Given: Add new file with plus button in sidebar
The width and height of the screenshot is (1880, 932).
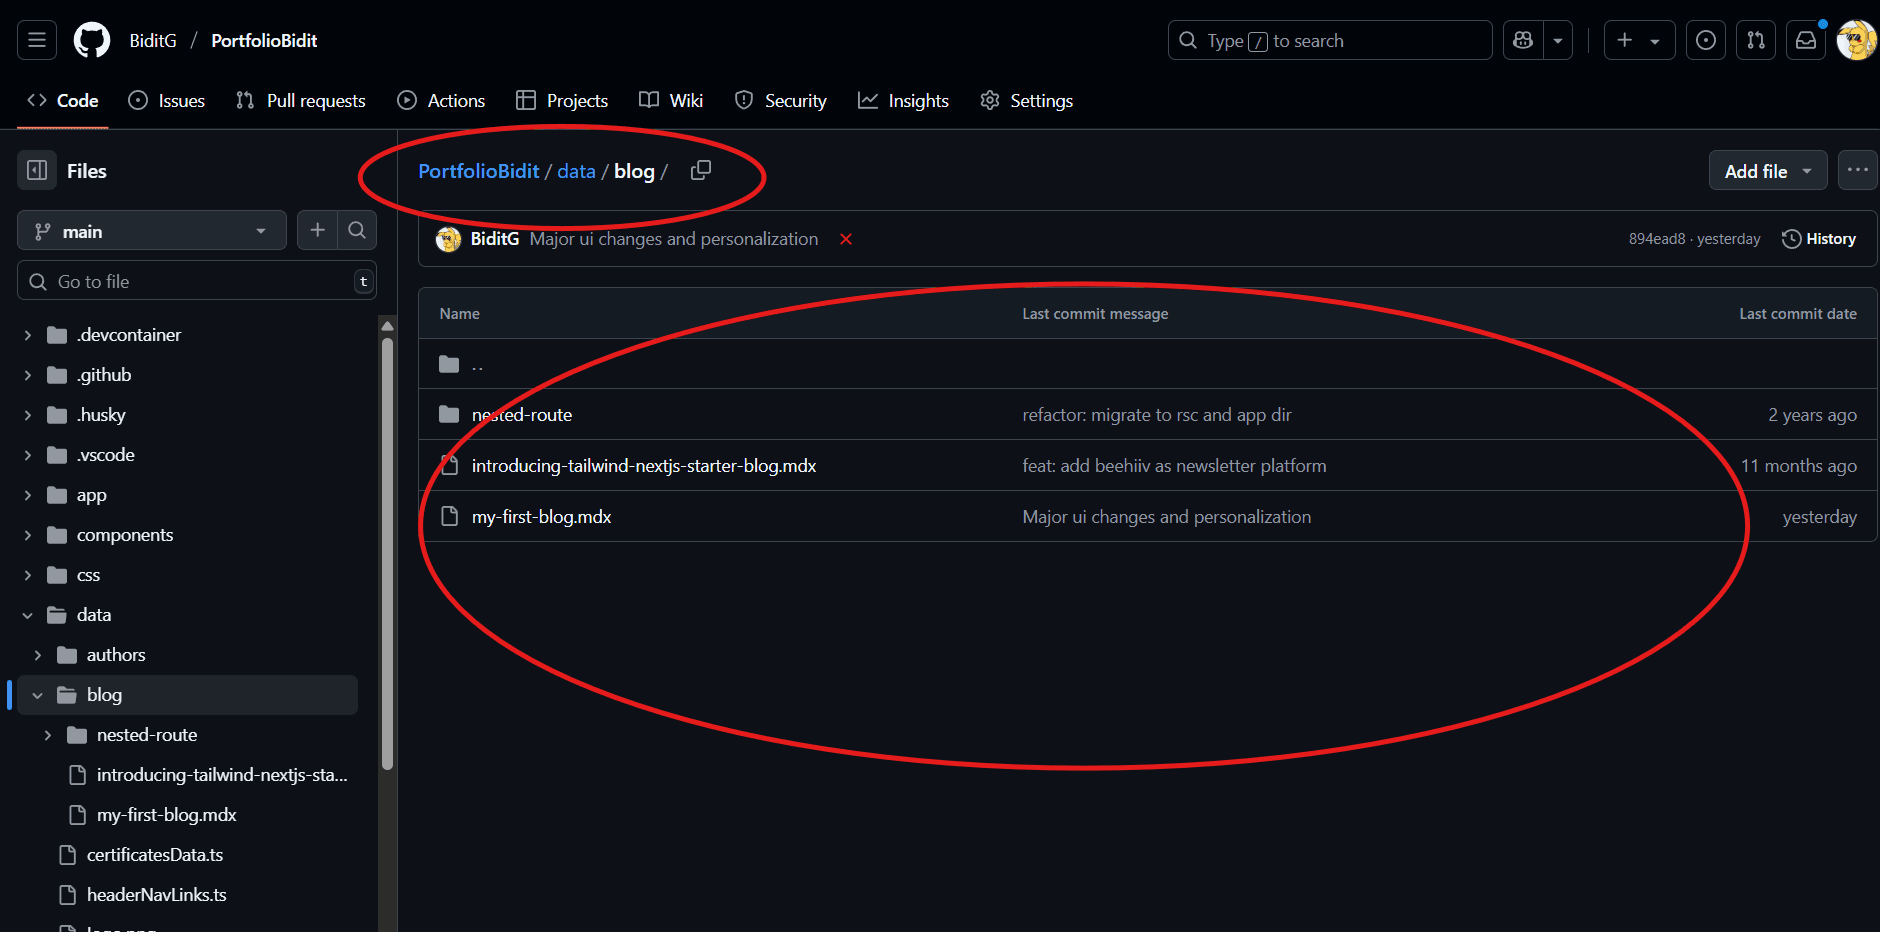Looking at the screenshot, I should pyautogui.click(x=318, y=231).
